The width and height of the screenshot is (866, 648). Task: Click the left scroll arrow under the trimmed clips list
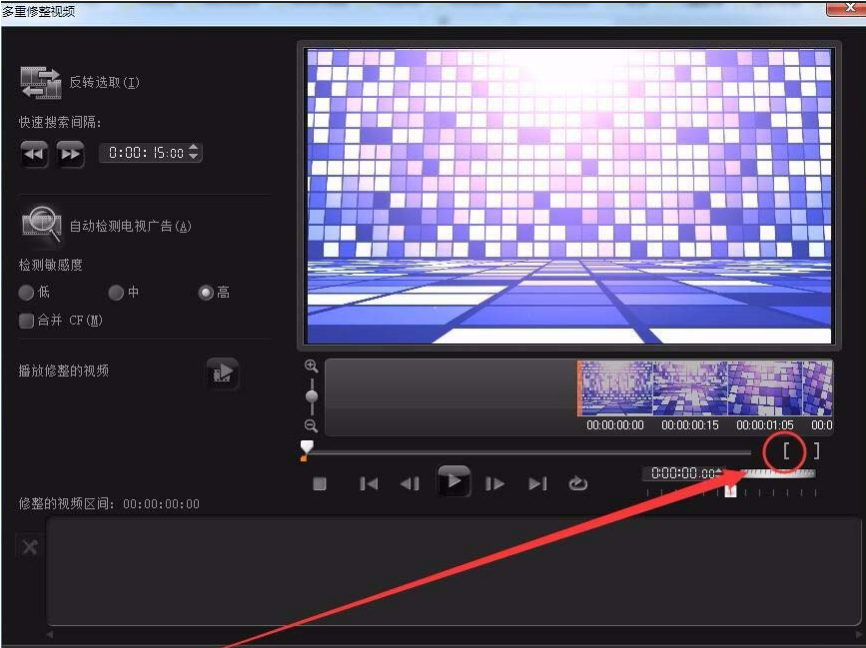[50, 635]
